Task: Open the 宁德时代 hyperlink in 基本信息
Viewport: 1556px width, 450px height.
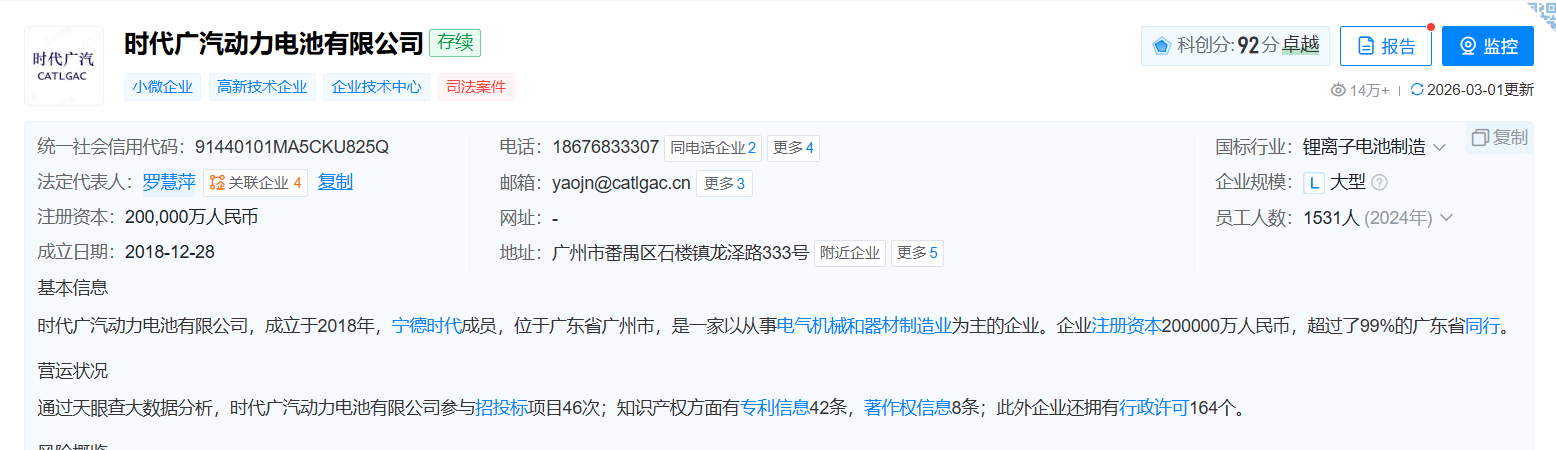Action: coord(426,325)
